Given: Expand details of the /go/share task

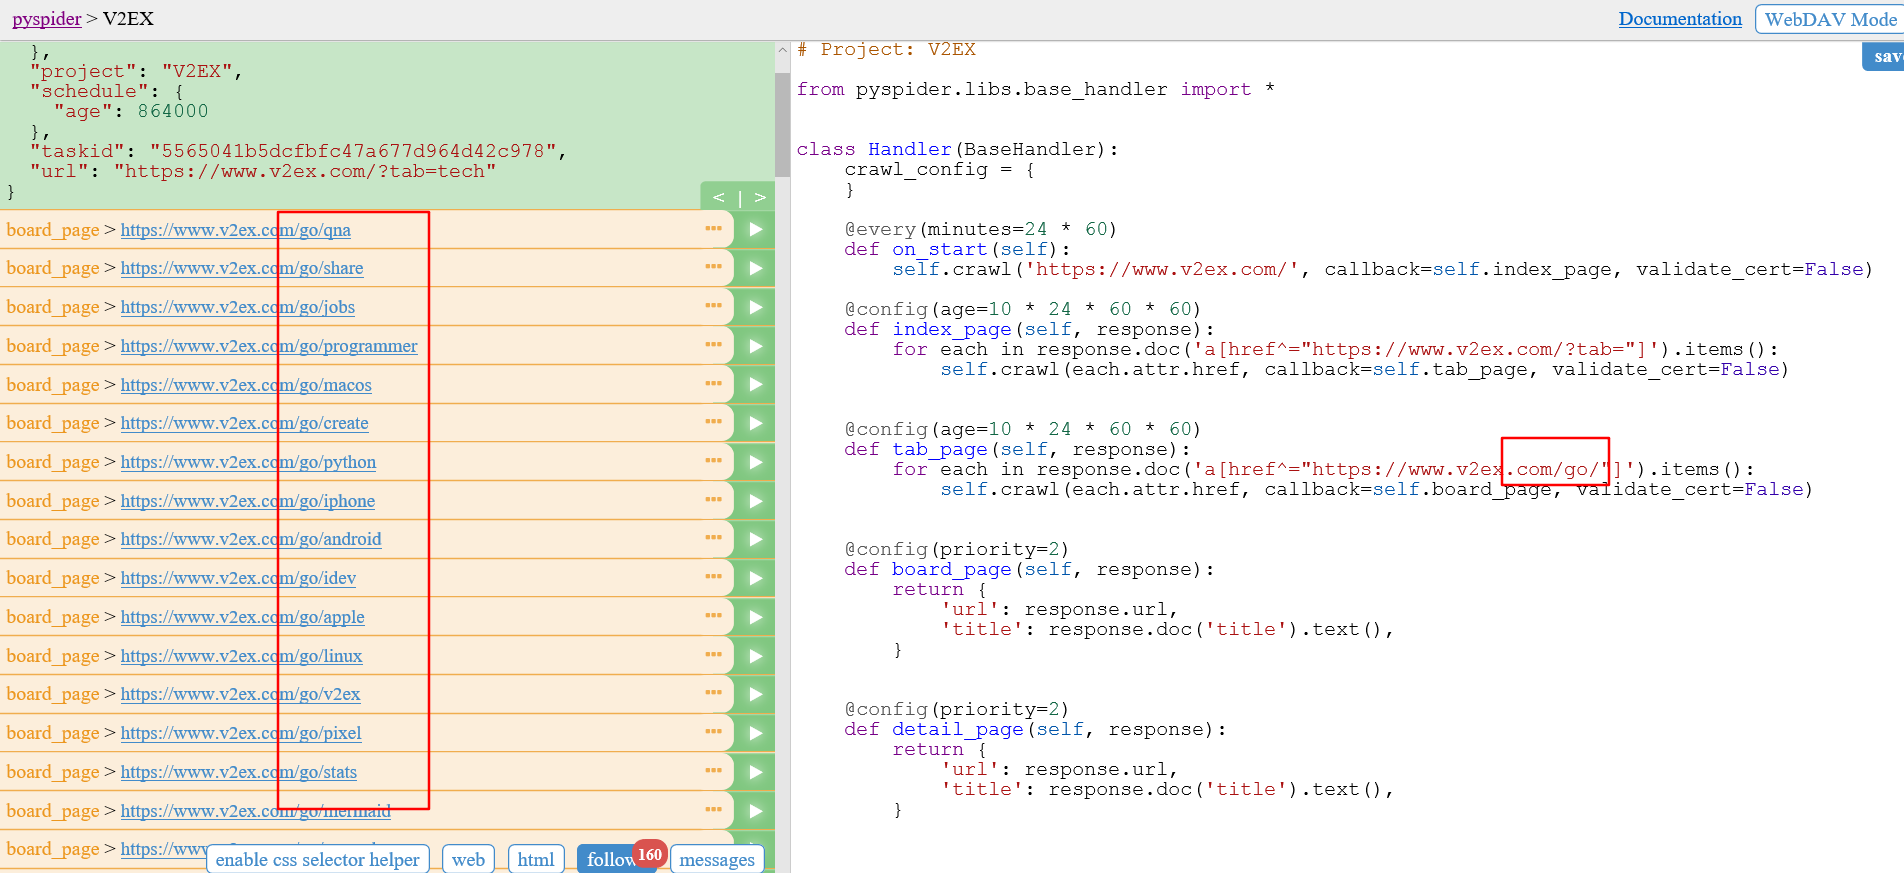Looking at the screenshot, I should tap(713, 267).
